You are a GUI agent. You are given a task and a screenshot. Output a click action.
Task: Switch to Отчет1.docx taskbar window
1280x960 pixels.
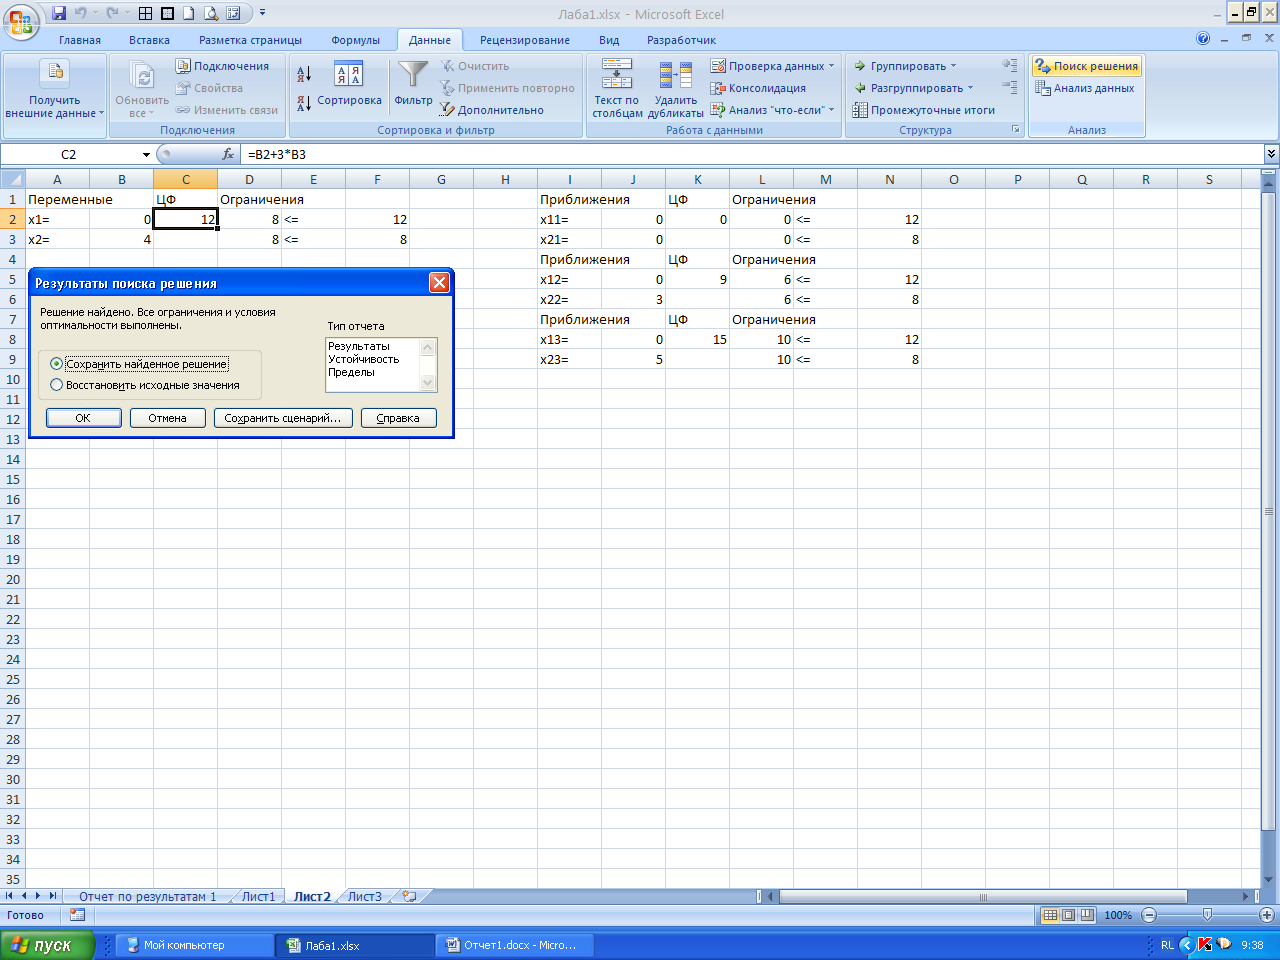coord(516,945)
